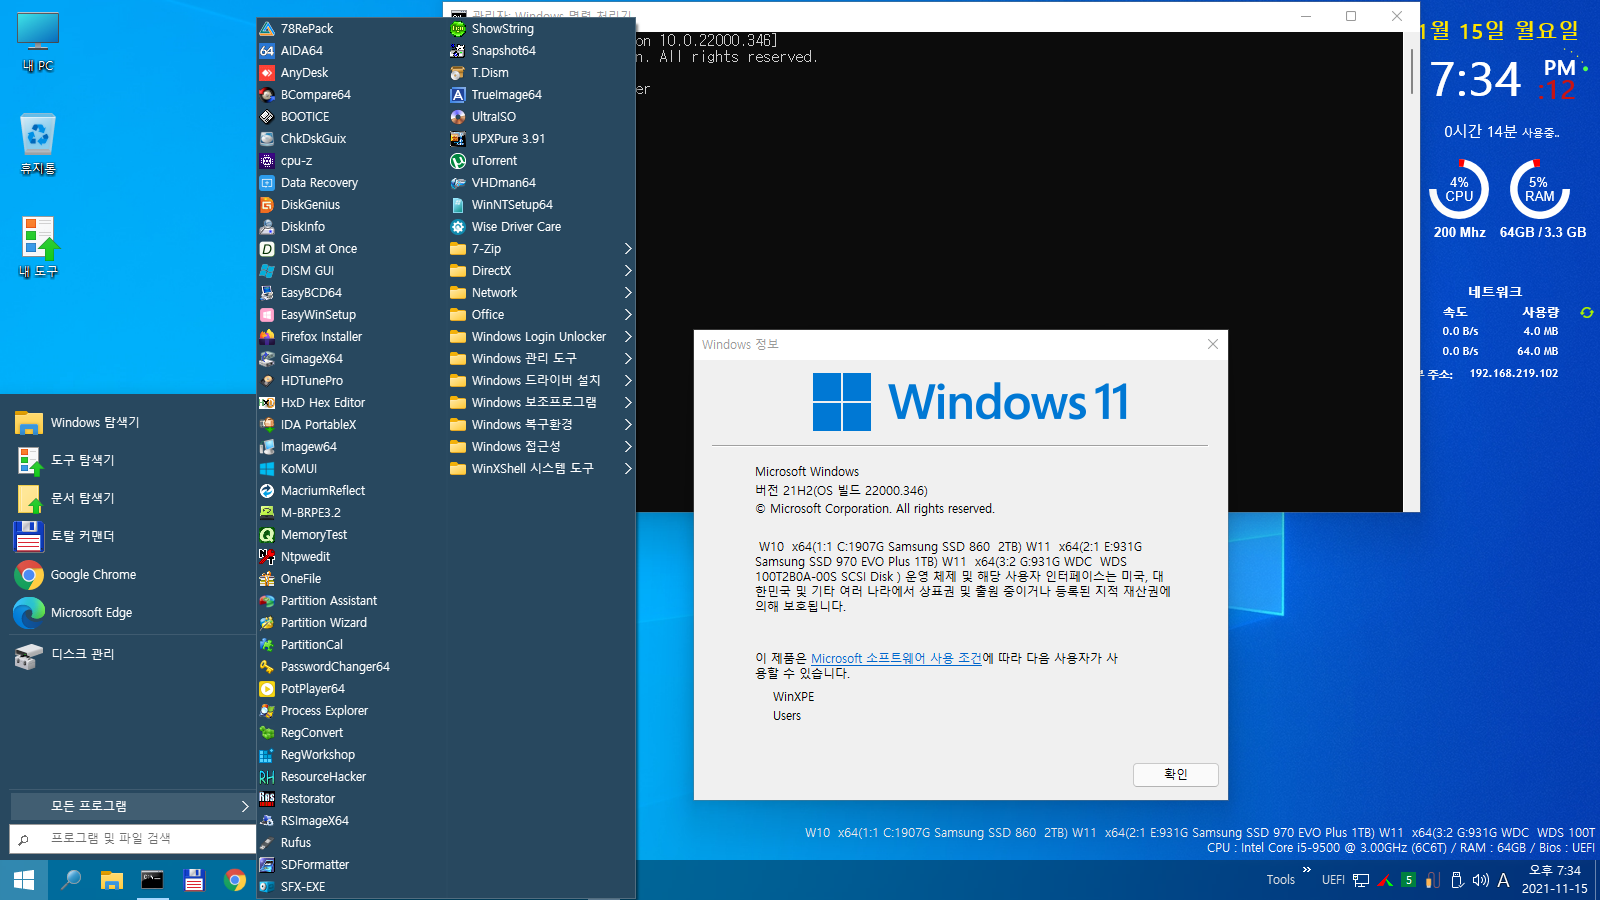Launch Partition Wizard
The width and height of the screenshot is (1600, 900).
tap(323, 623)
